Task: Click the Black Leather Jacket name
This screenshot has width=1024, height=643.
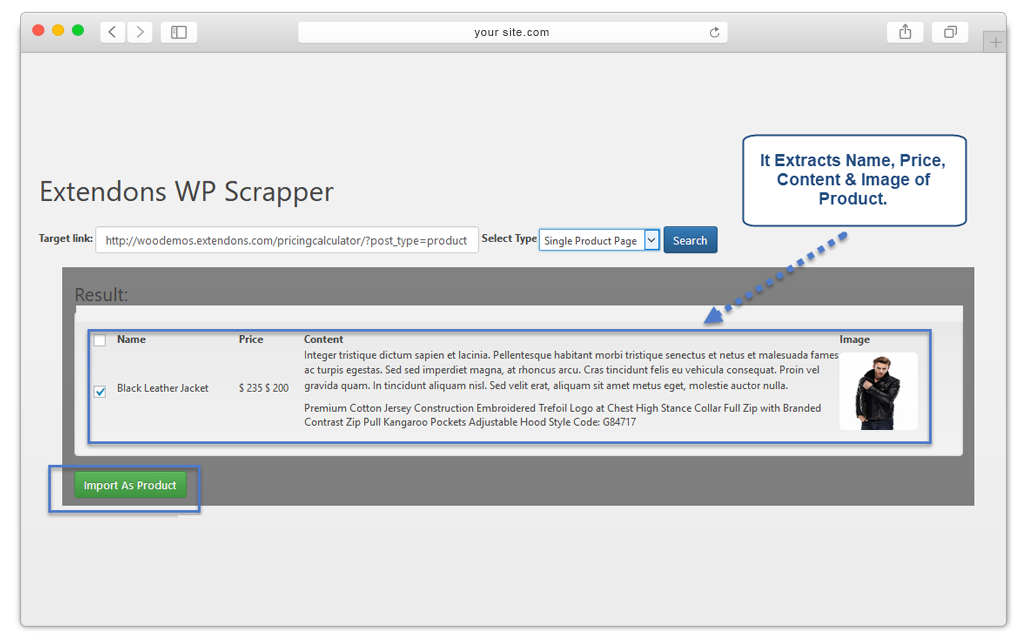Action: [163, 388]
